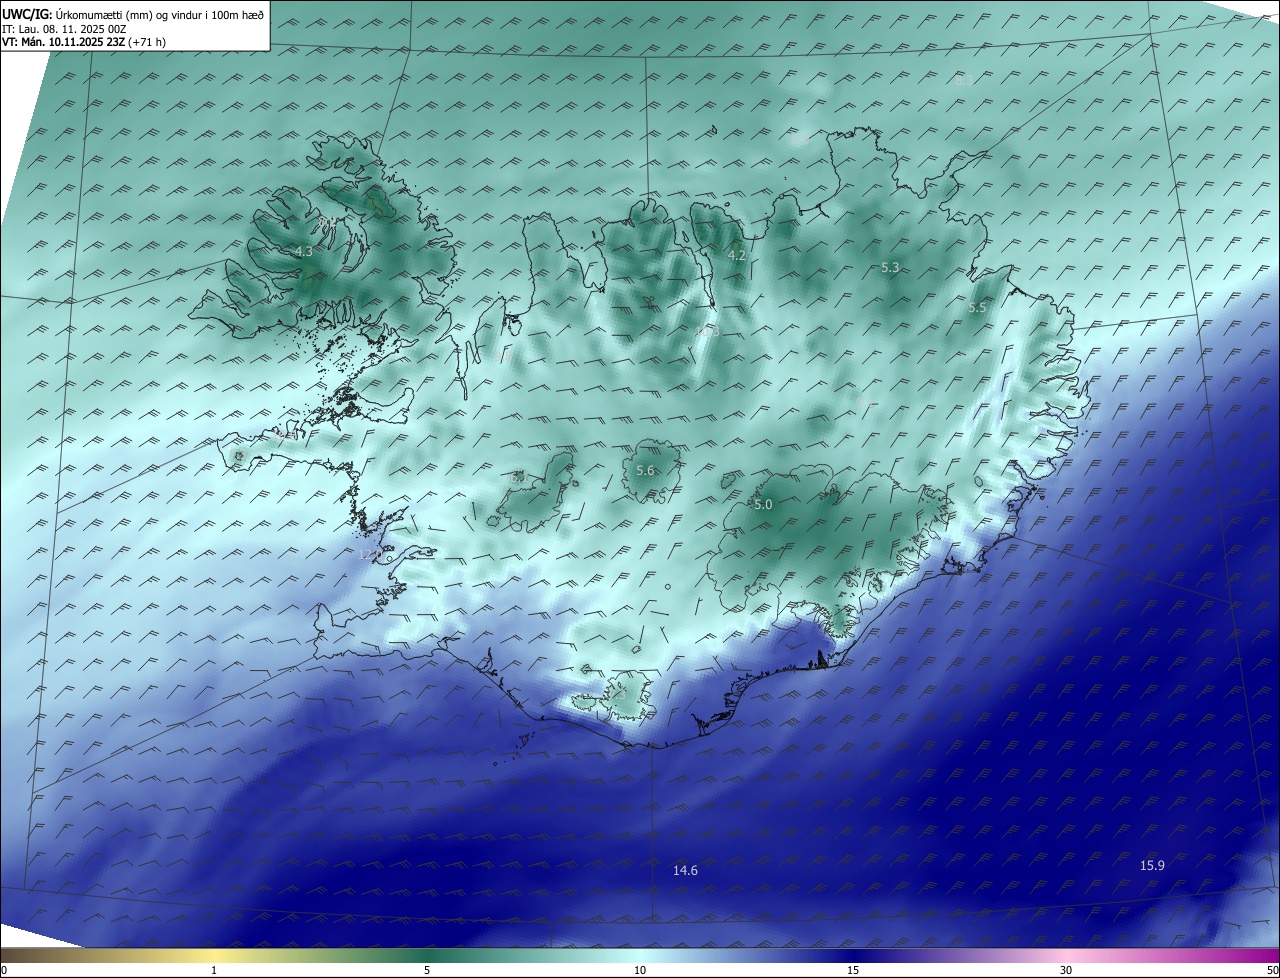1280x978 pixels.
Task: Click the 10 tick on the colour scale
Action: (x=640, y=970)
